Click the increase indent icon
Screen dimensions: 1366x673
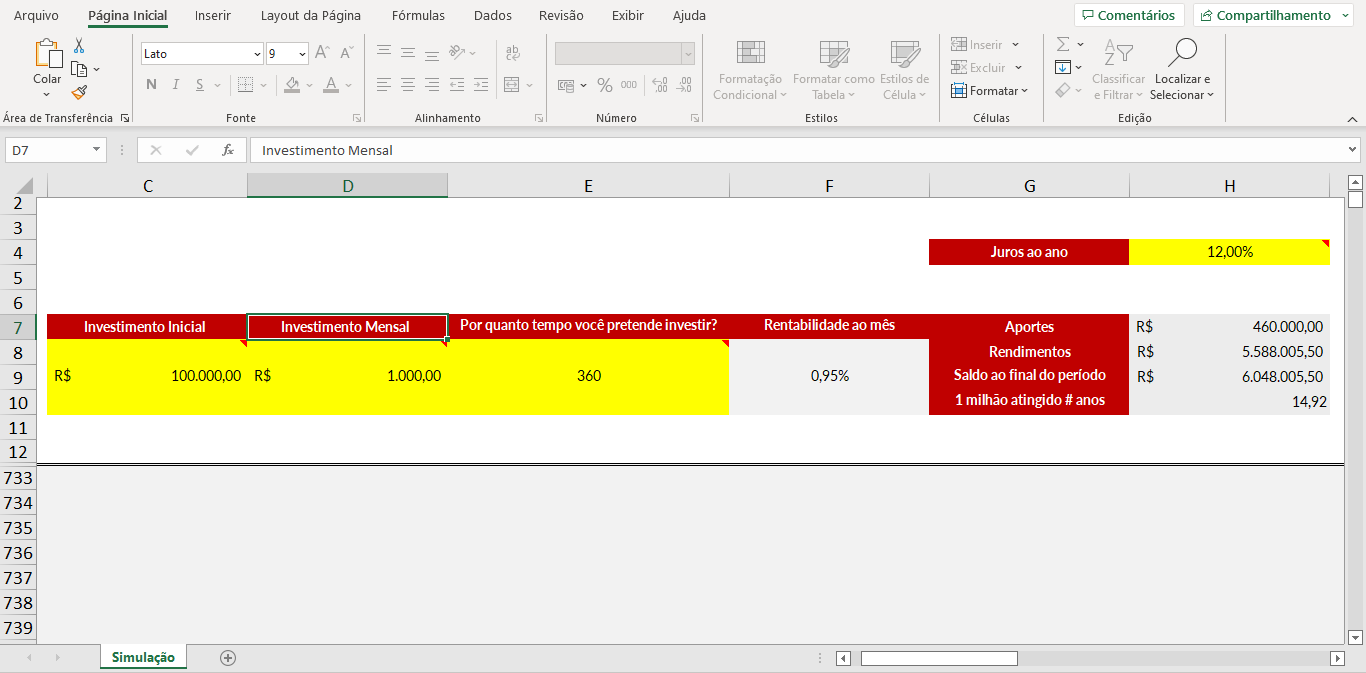[x=481, y=85]
